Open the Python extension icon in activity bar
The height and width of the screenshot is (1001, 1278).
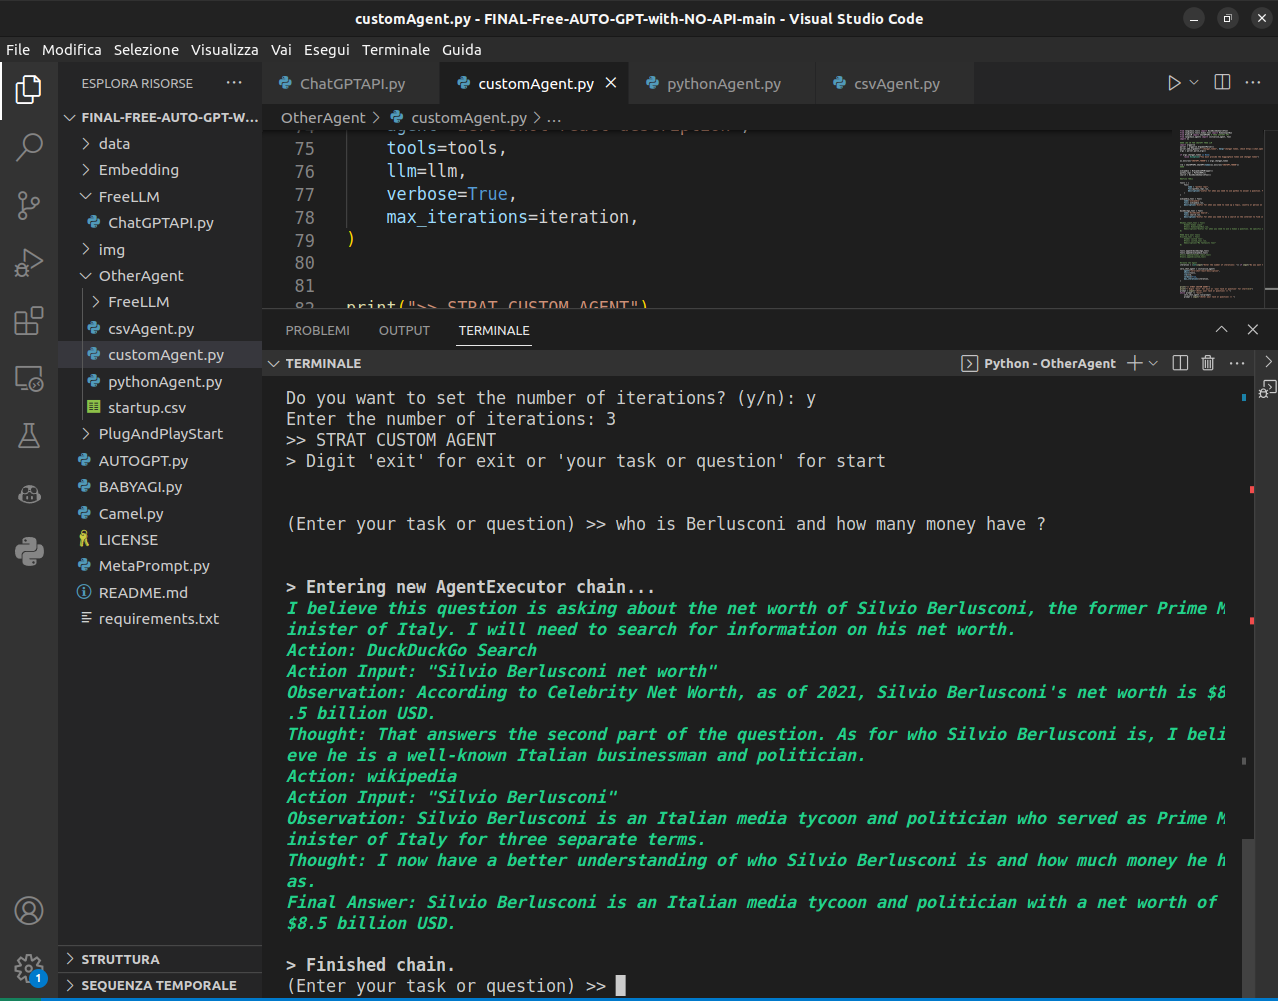[x=29, y=551]
